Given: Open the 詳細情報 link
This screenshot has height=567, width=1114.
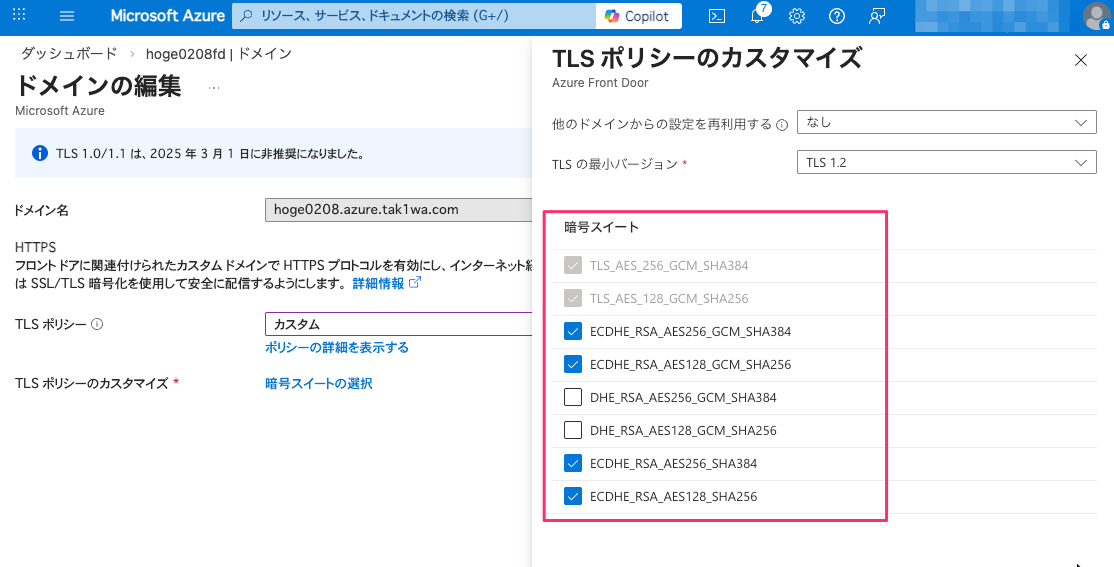Looking at the screenshot, I should pyautogui.click(x=386, y=284).
